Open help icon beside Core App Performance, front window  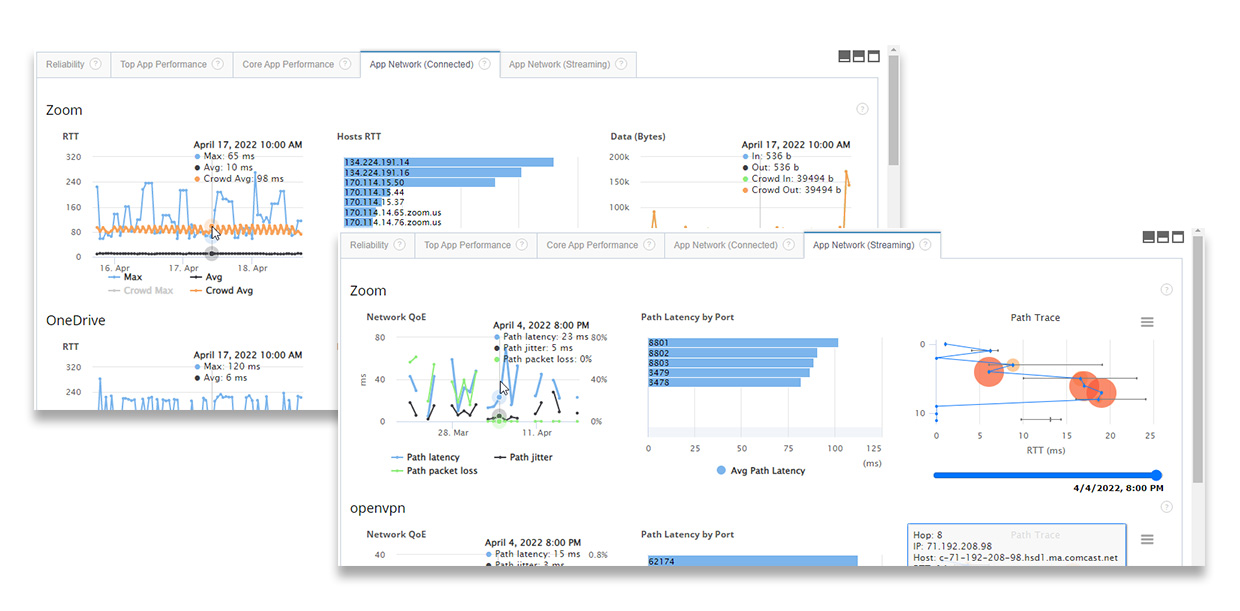point(649,245)
